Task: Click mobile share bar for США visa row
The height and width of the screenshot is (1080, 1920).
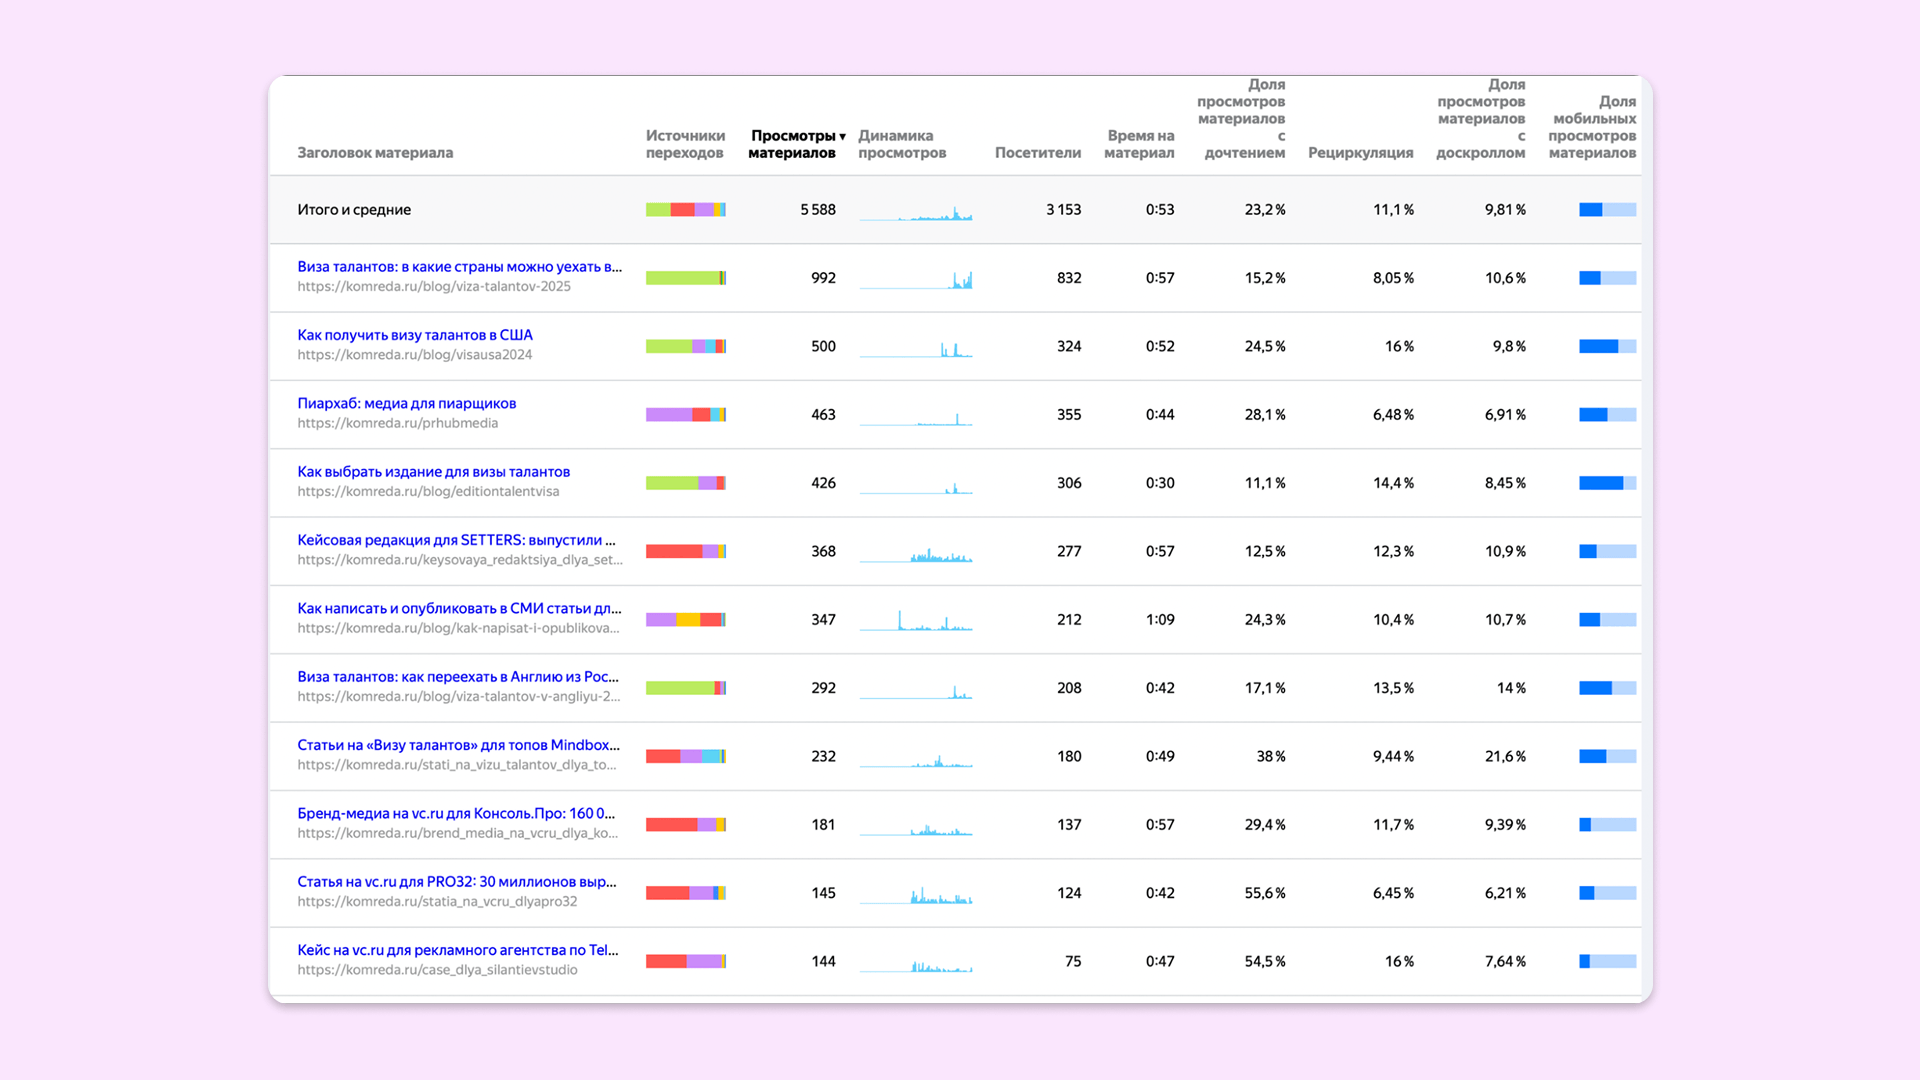Action: click(1607, 346)
